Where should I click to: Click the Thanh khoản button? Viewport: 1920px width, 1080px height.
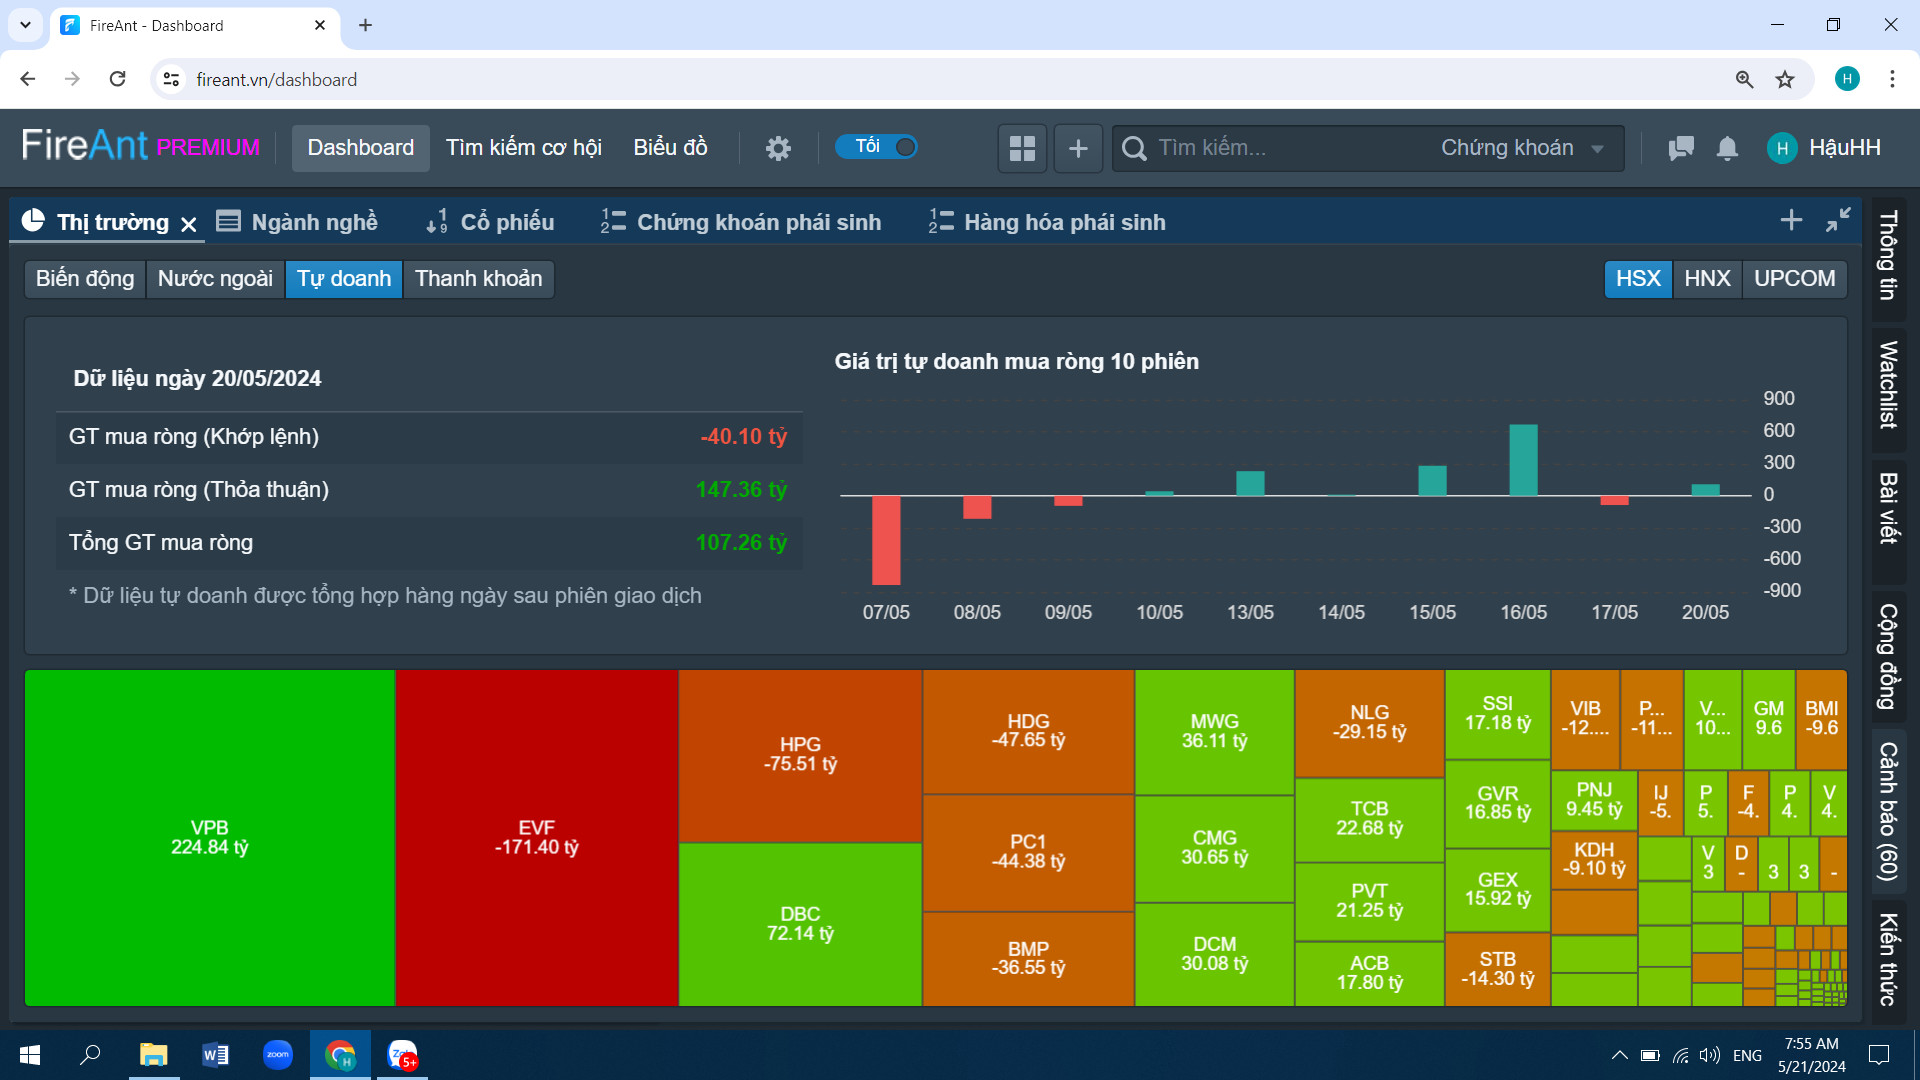(478, 278)
